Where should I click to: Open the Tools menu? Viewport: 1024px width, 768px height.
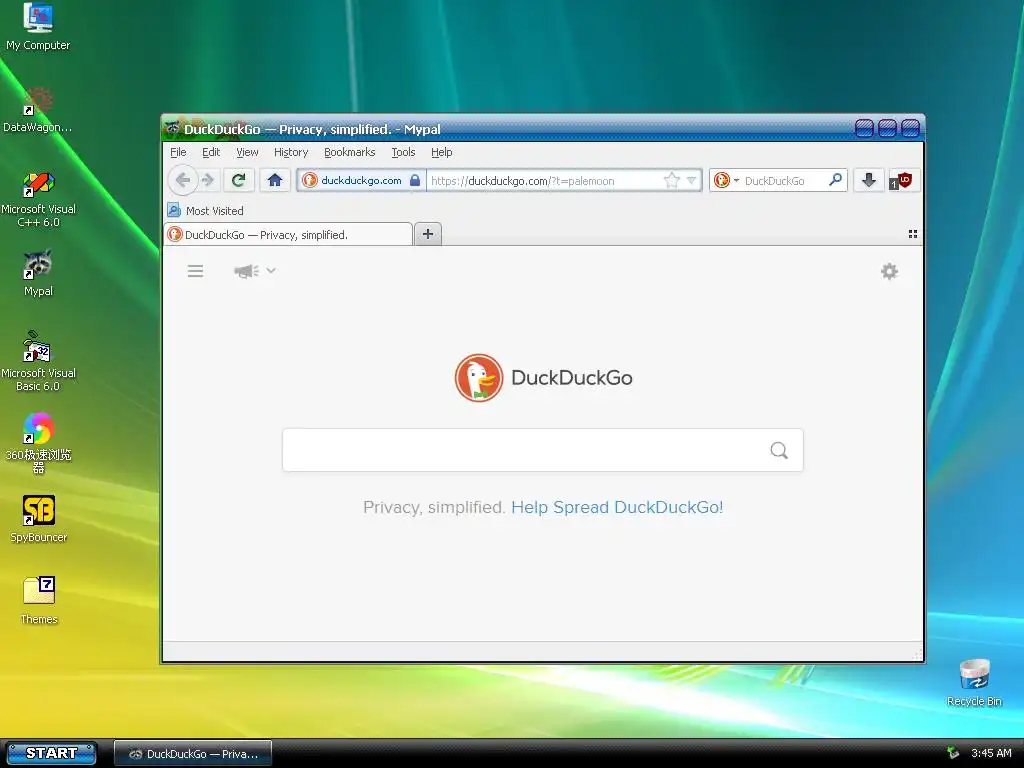pos(403,152)
